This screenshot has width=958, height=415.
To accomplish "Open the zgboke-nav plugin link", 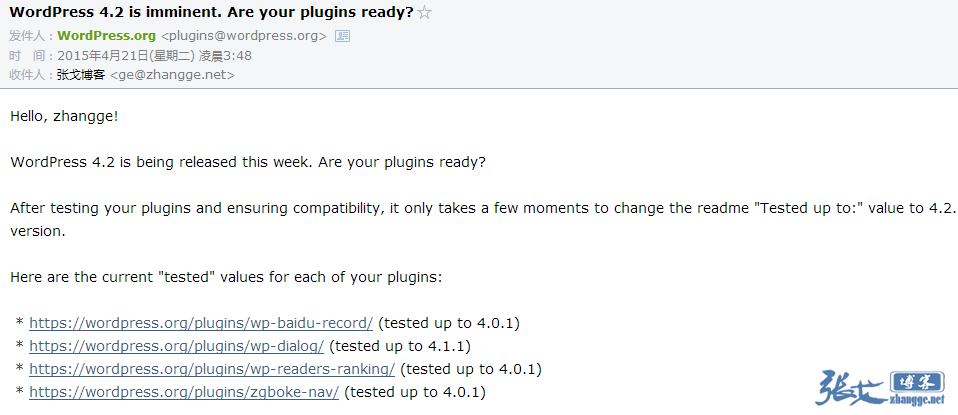I will pyautogui.click(x=184, y=392).
